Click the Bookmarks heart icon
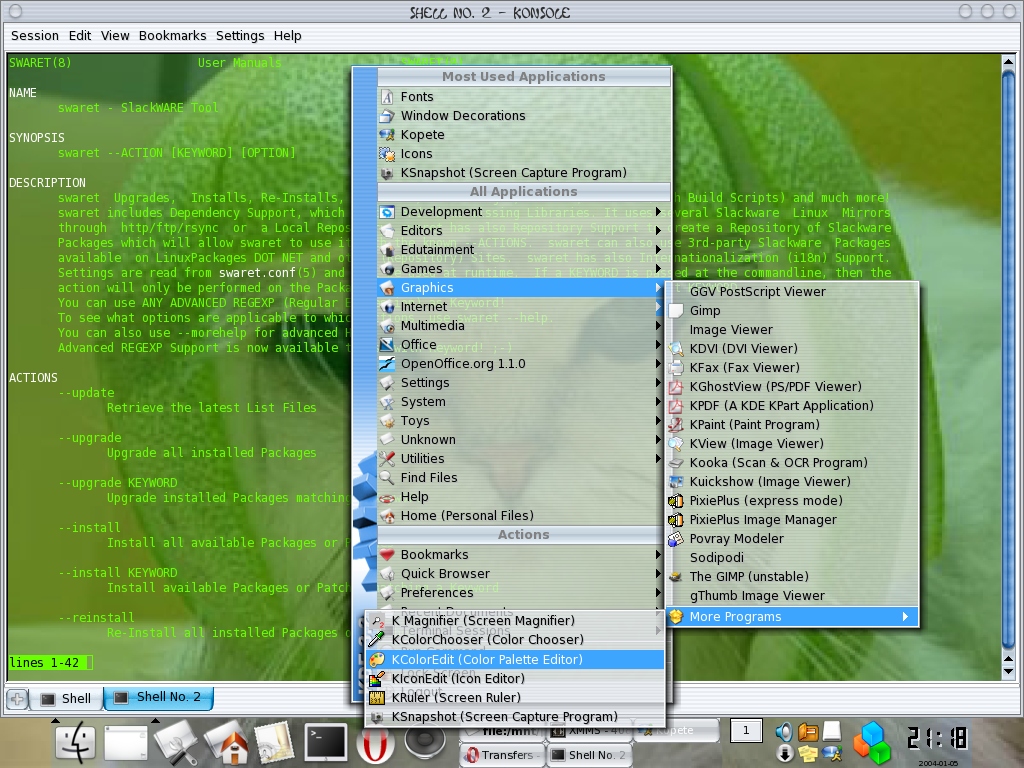 387,554
